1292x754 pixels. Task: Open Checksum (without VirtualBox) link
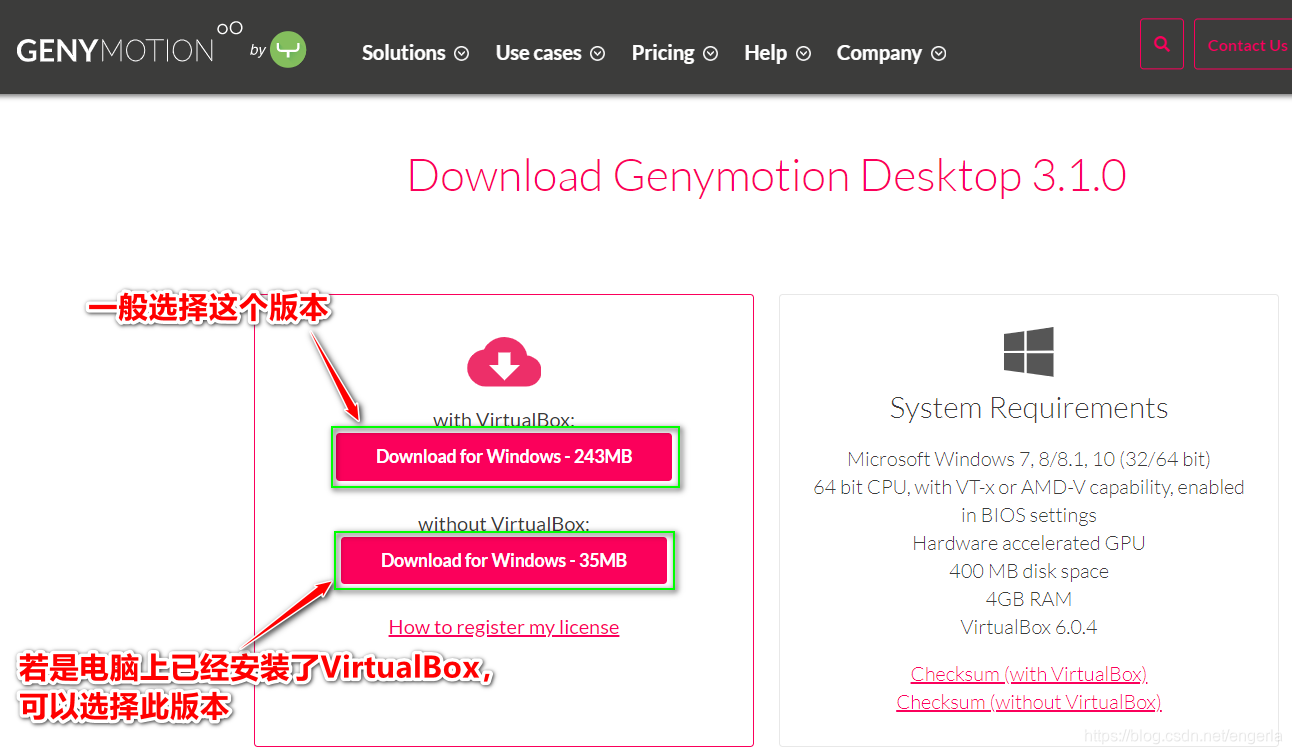(x=1029, y=702)
